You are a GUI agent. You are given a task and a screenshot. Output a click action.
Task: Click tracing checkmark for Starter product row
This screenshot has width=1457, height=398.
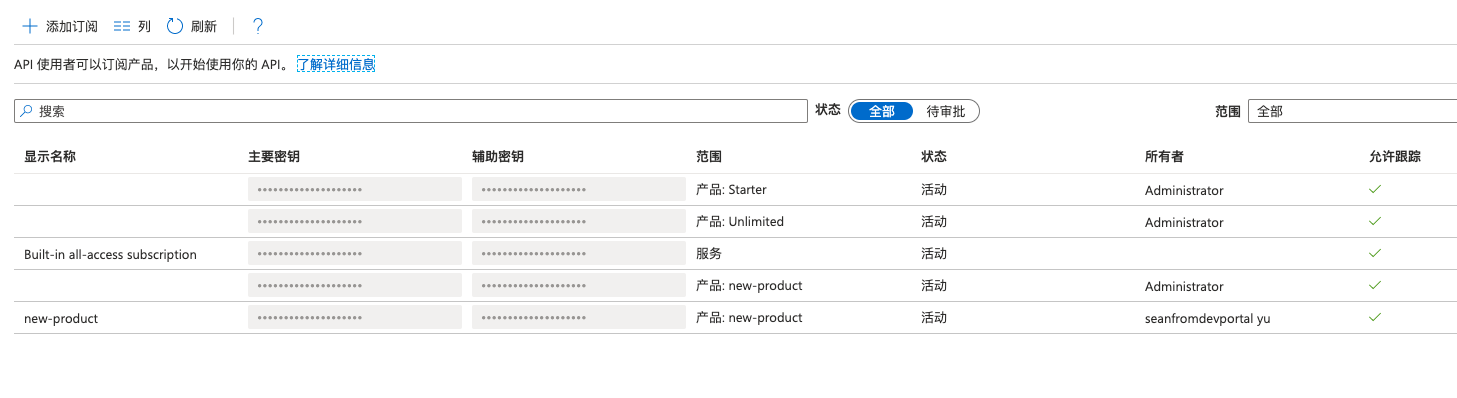click(1374, 189)
